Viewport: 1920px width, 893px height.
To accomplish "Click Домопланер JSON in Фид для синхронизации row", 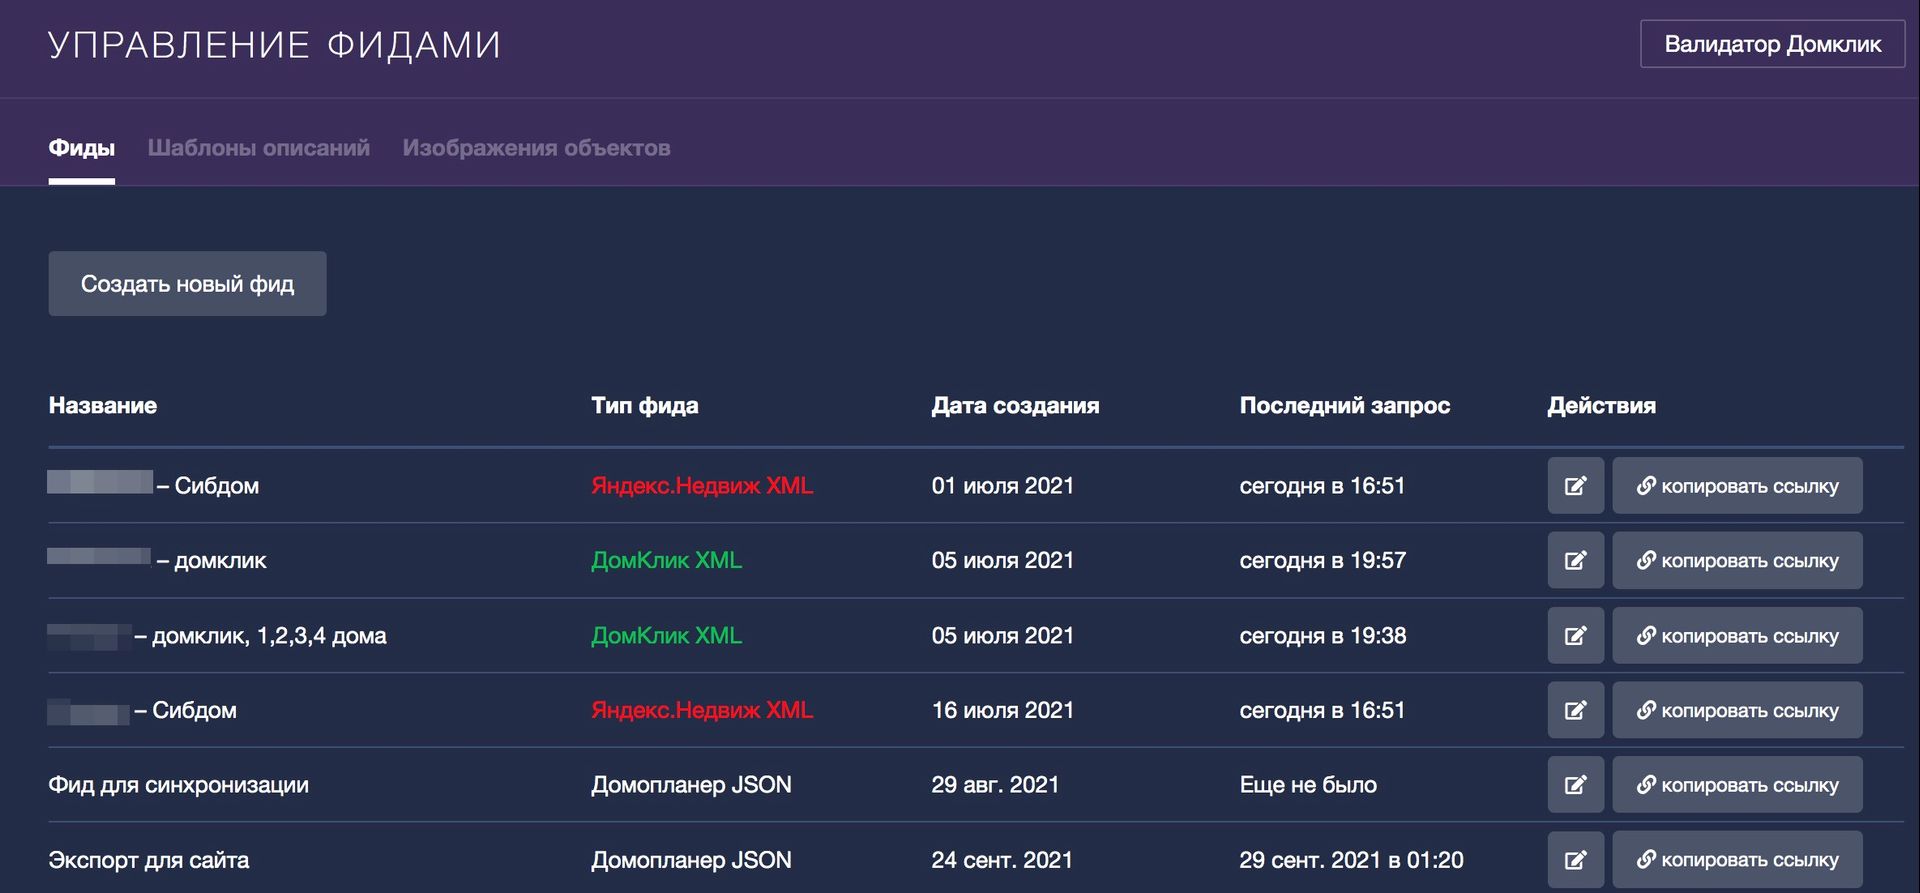I will coord(691,785).
